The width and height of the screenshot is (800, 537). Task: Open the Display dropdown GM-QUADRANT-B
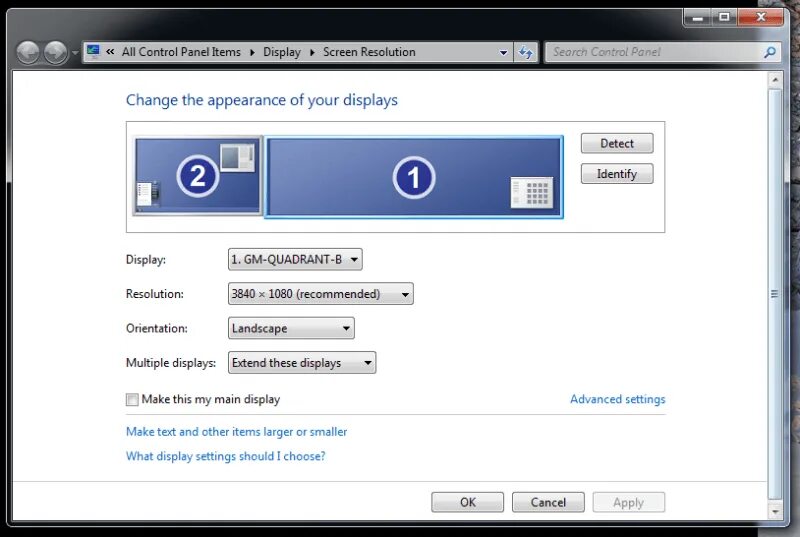tap(295, 259)
